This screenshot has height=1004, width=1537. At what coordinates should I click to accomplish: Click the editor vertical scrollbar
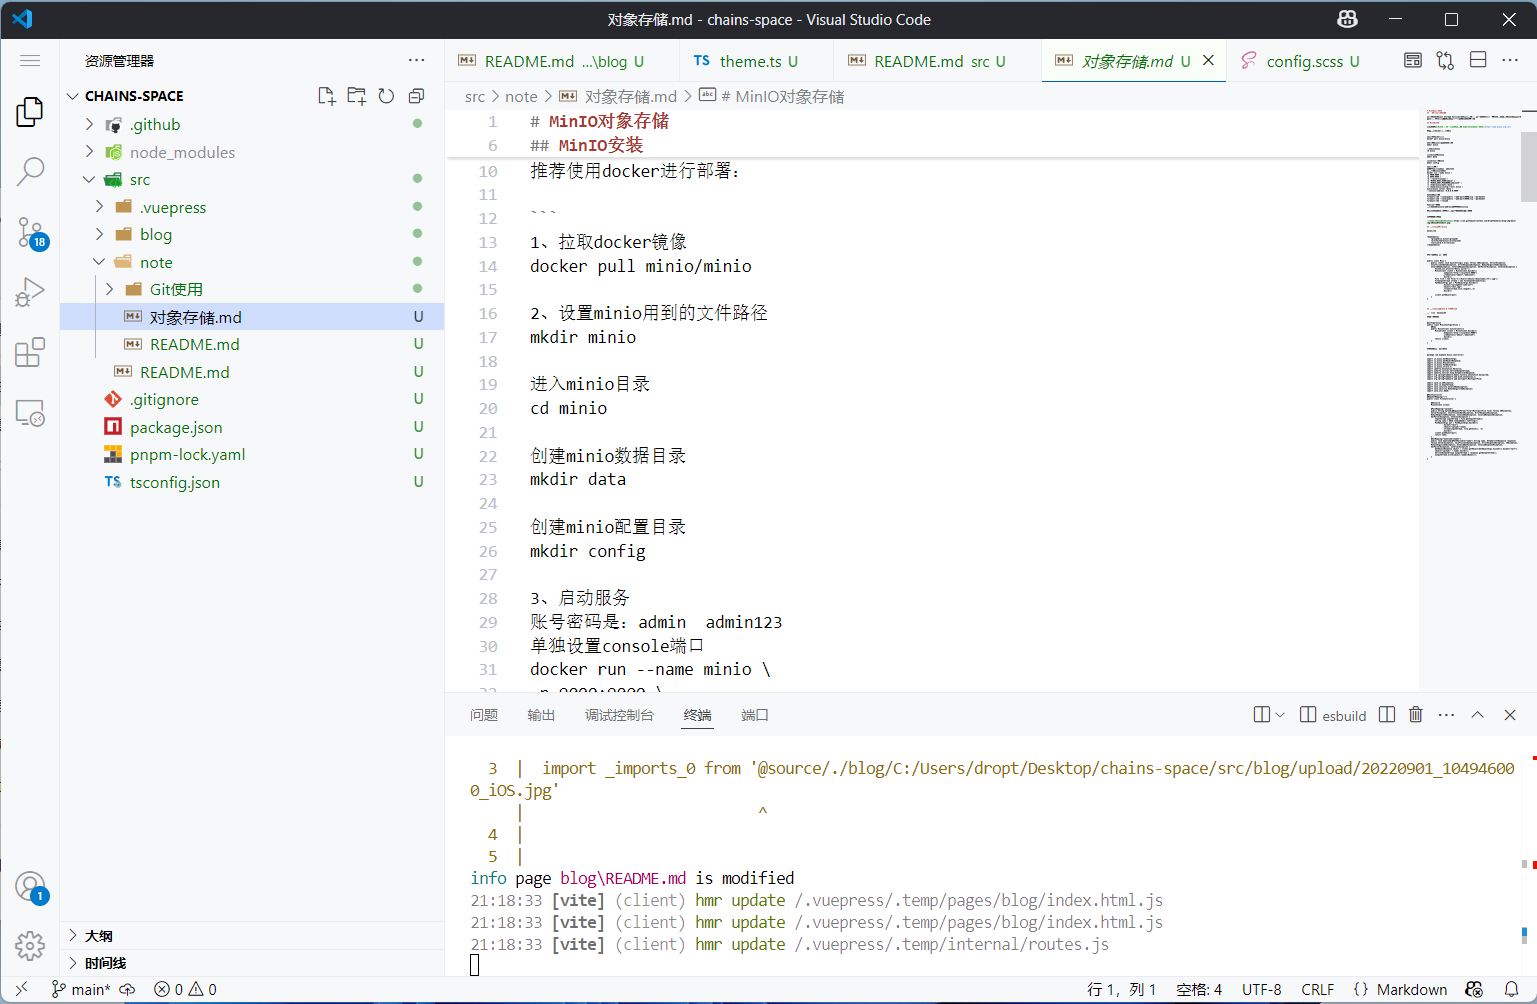tap(1528, 167)
